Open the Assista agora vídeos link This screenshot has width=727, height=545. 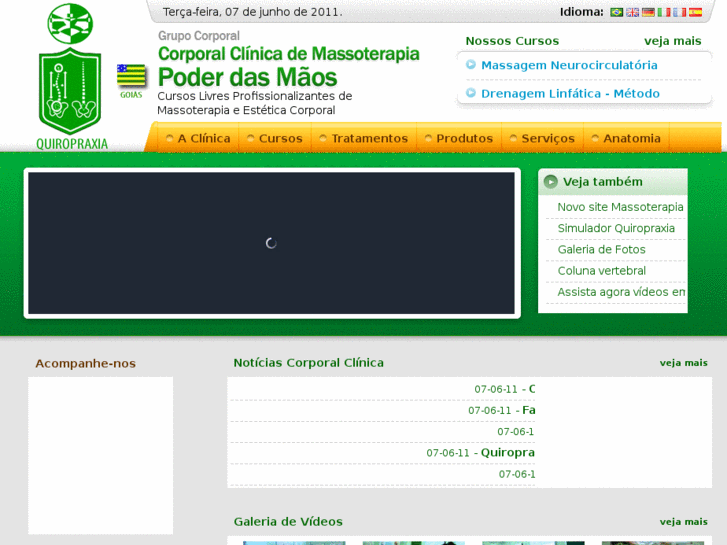(621, 292)
